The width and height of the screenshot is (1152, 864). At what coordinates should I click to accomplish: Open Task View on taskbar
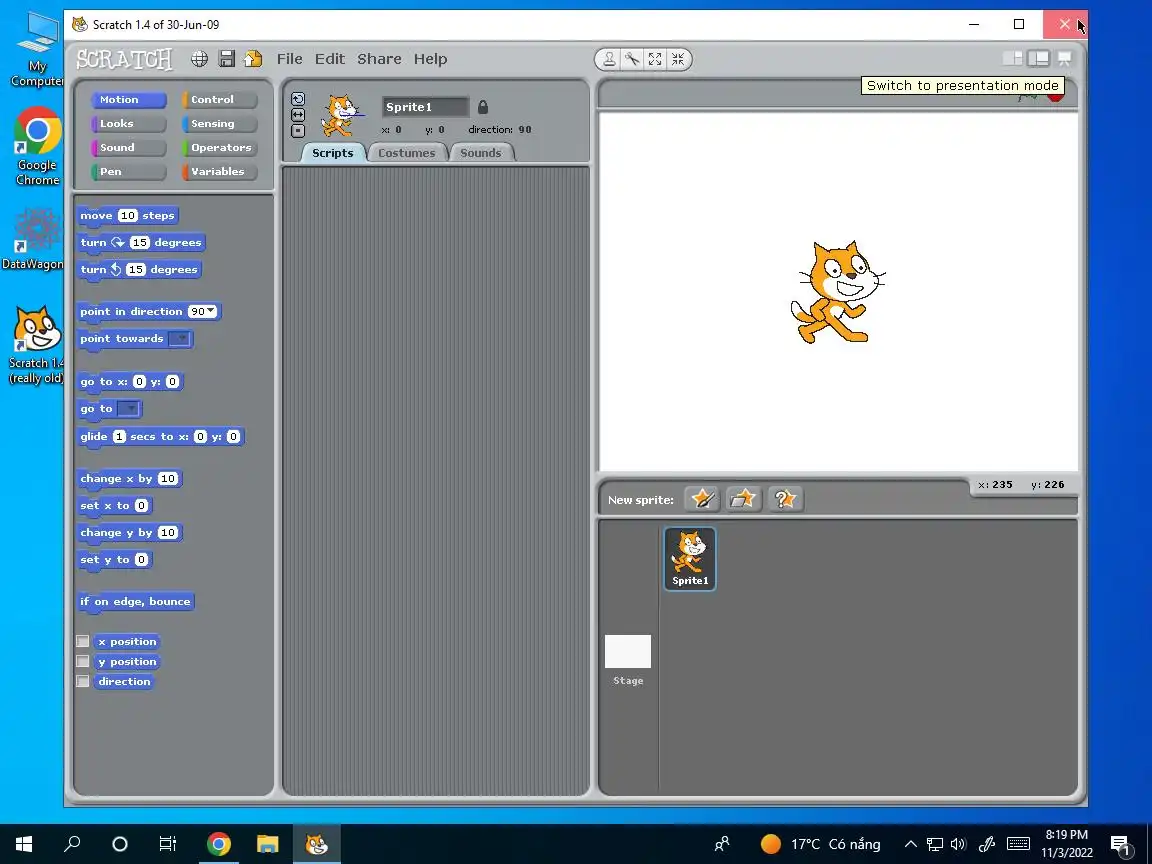pos(168,843)
